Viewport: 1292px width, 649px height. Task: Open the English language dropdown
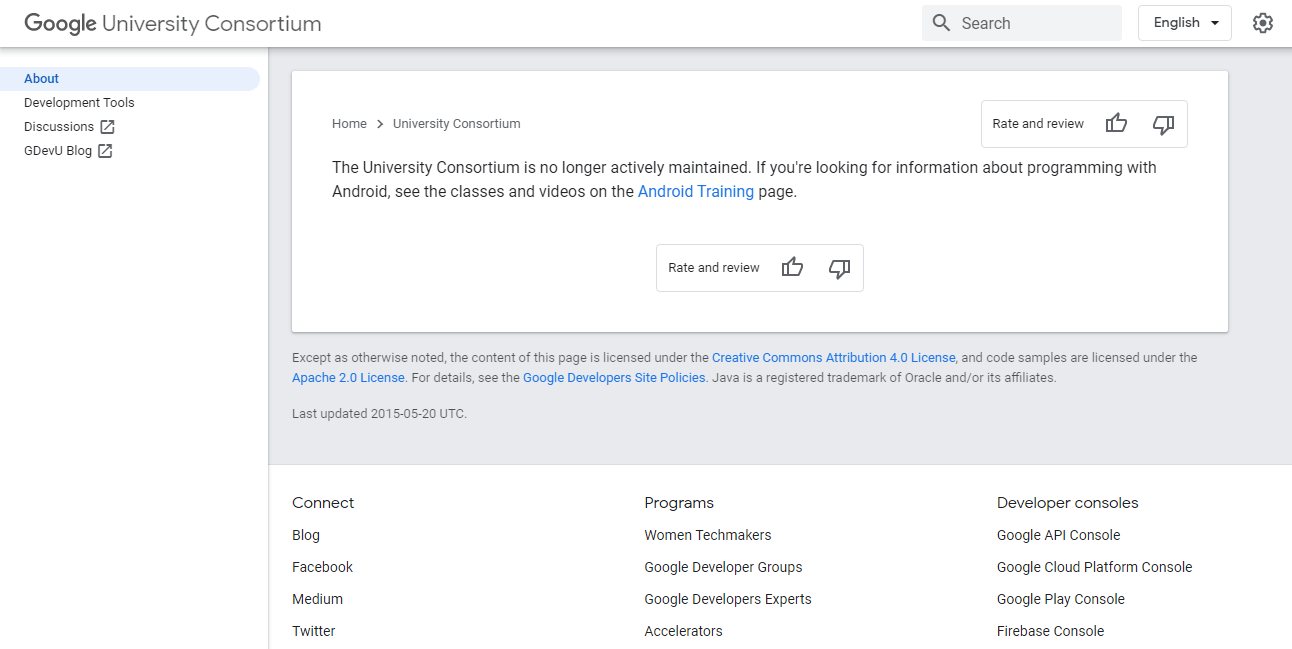point(1184,23)
